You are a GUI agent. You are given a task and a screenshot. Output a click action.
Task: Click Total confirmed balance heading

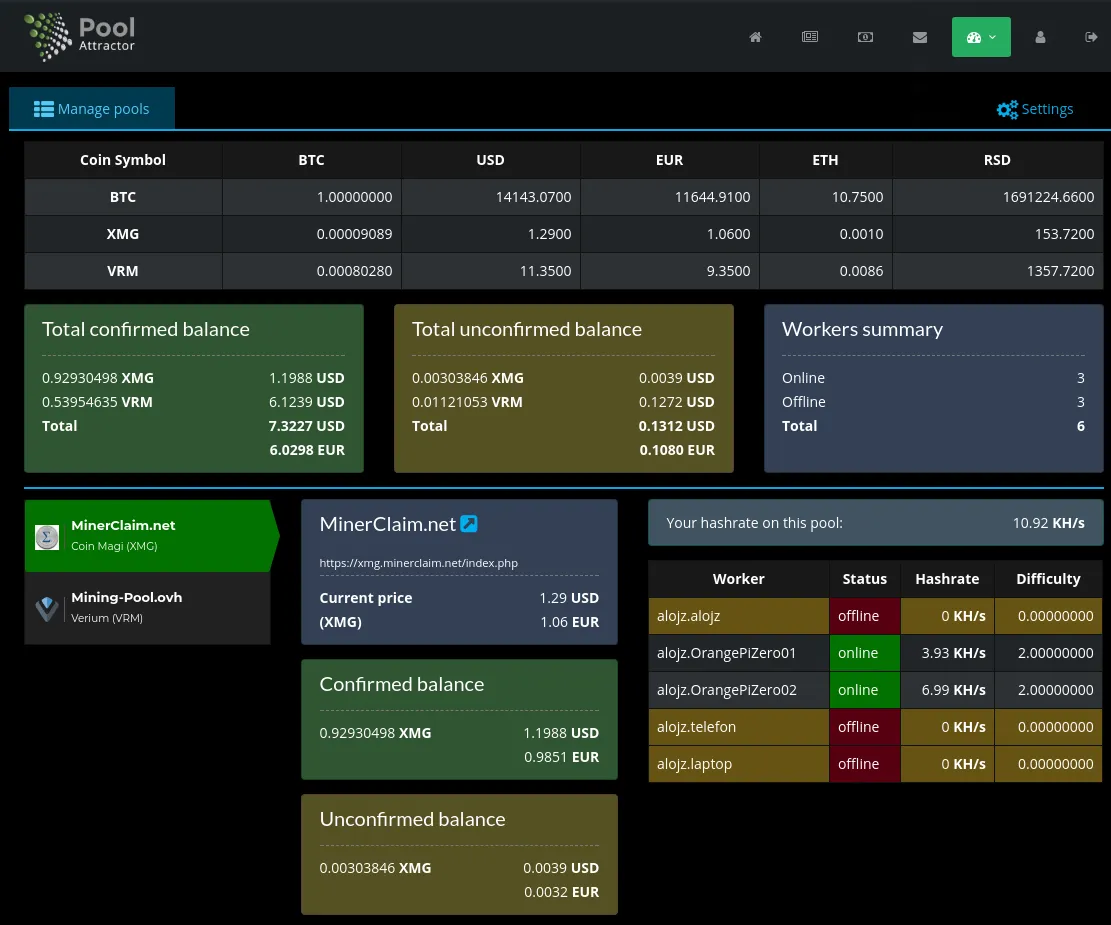coord(145,330)
